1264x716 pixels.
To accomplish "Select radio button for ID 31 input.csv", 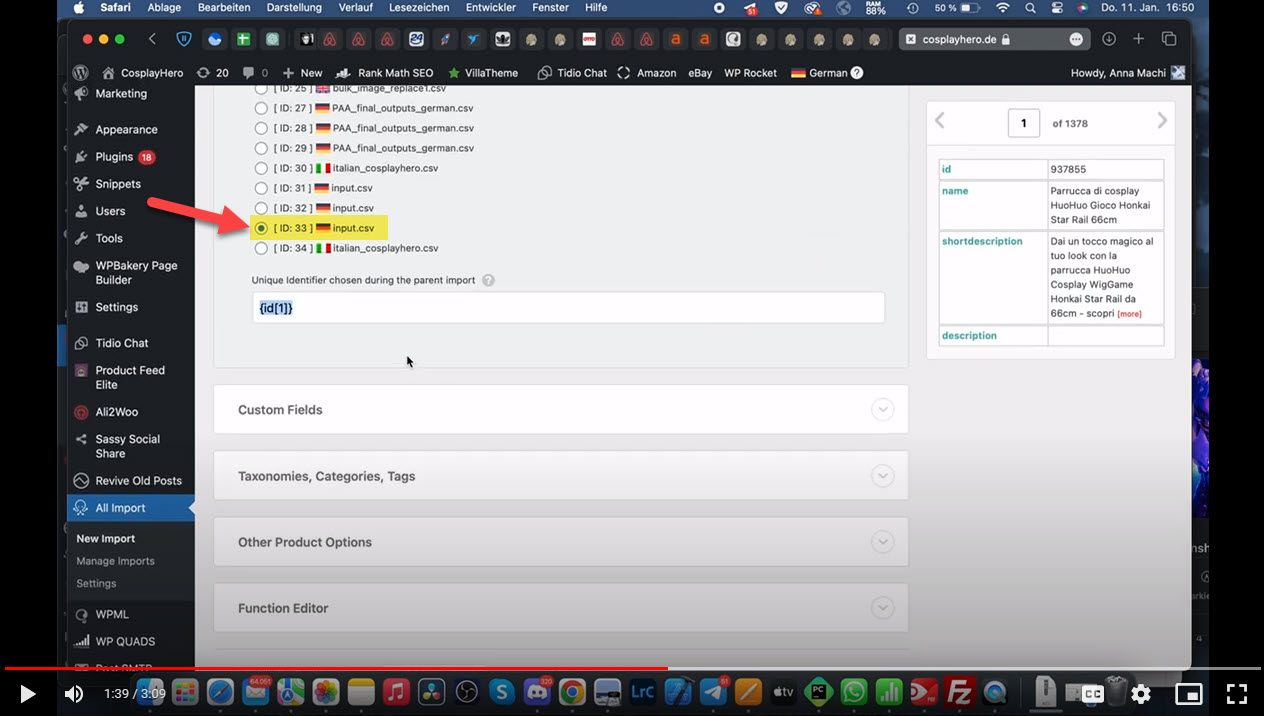I will click(261, 188).
